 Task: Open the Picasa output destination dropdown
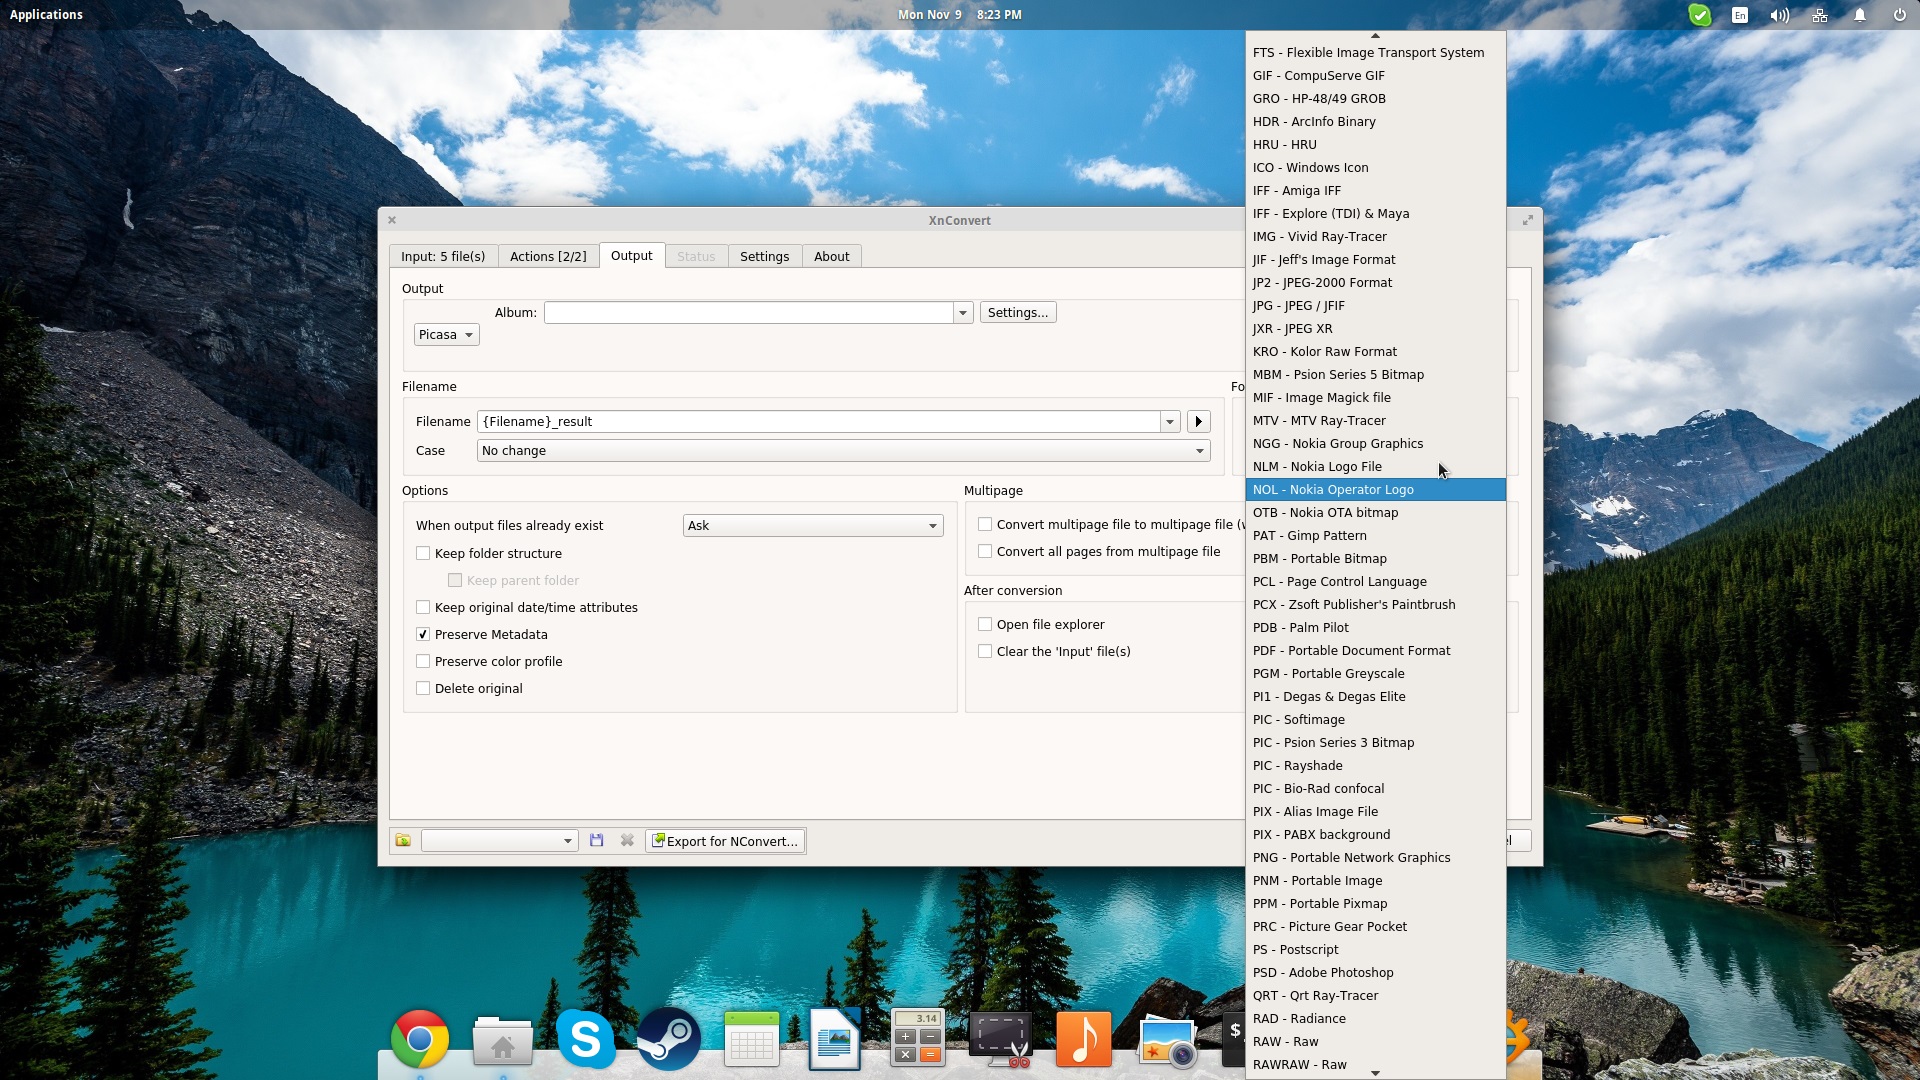tap(446, 335)
